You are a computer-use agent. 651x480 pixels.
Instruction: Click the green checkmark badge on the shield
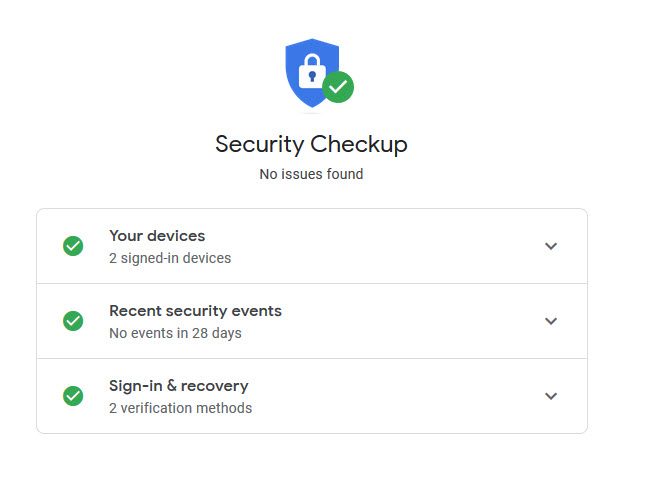(x=338, y=87)
